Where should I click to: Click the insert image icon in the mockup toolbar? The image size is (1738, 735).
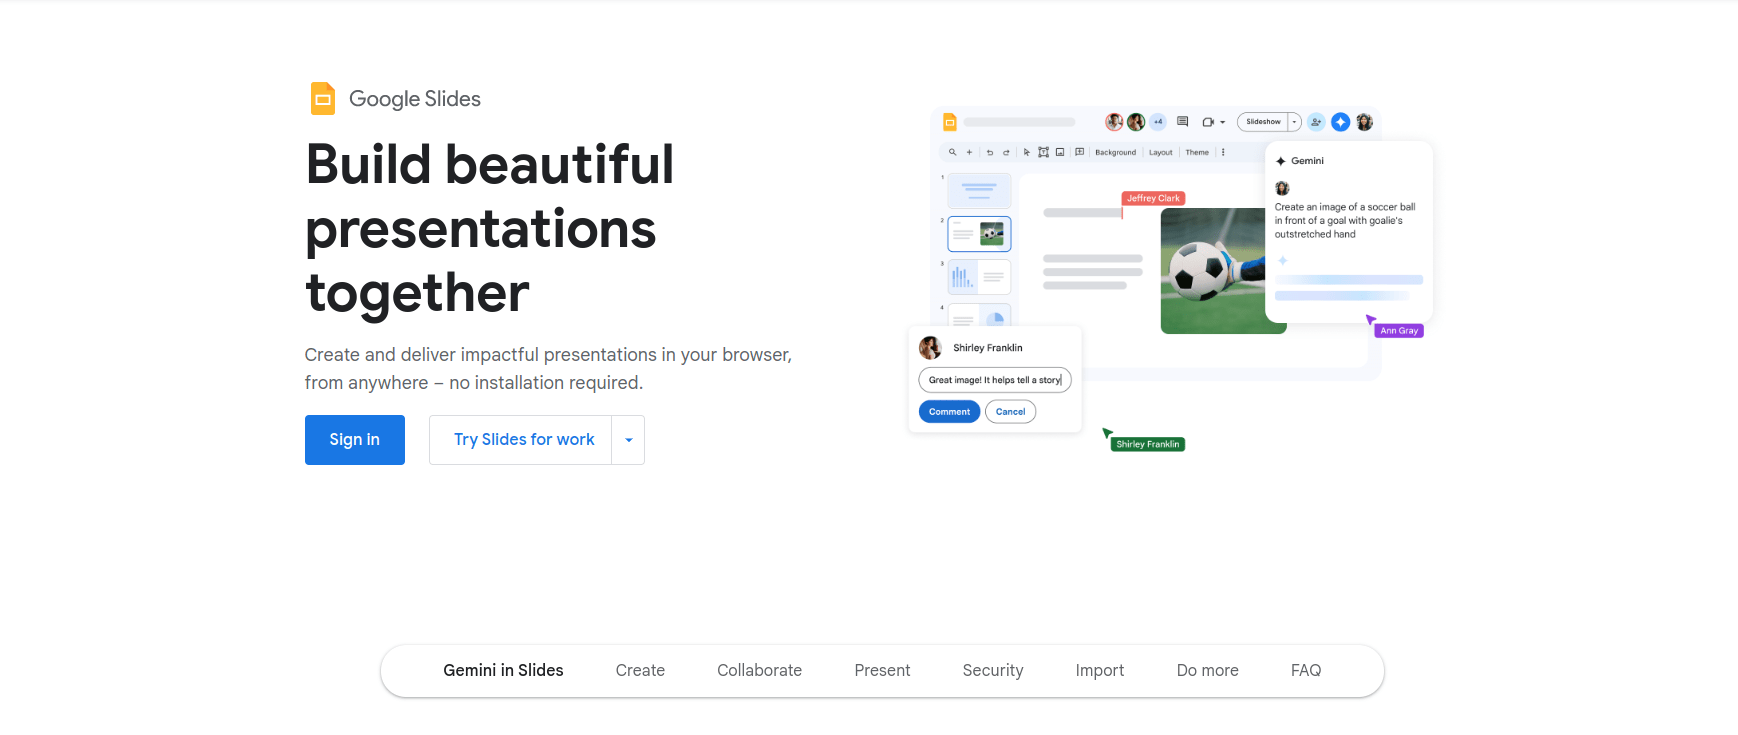[x=1060, y=152]
